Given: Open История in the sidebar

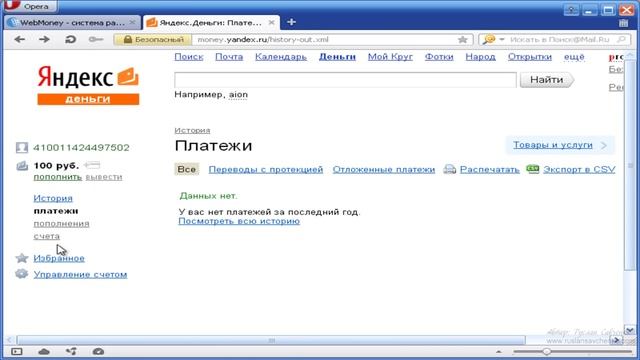Looking at the screenshot, I should pos(53,198).
